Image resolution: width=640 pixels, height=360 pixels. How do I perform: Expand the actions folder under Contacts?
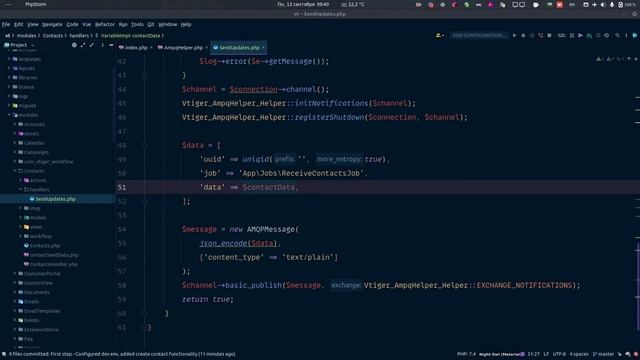click(x=20, y=180)
